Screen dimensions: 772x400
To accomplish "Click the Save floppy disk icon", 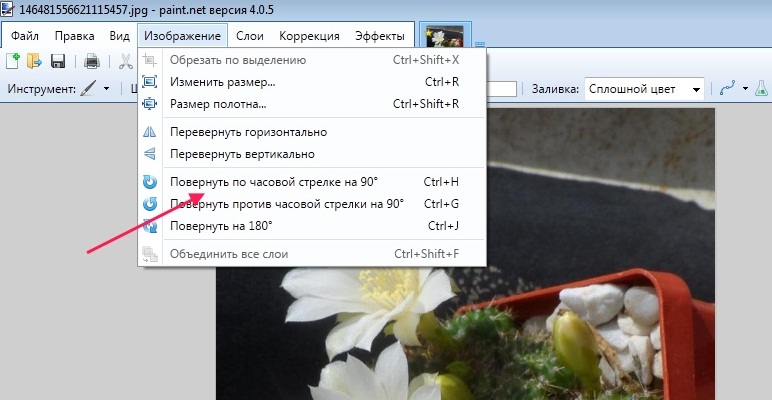I will (x=58, y=61).
